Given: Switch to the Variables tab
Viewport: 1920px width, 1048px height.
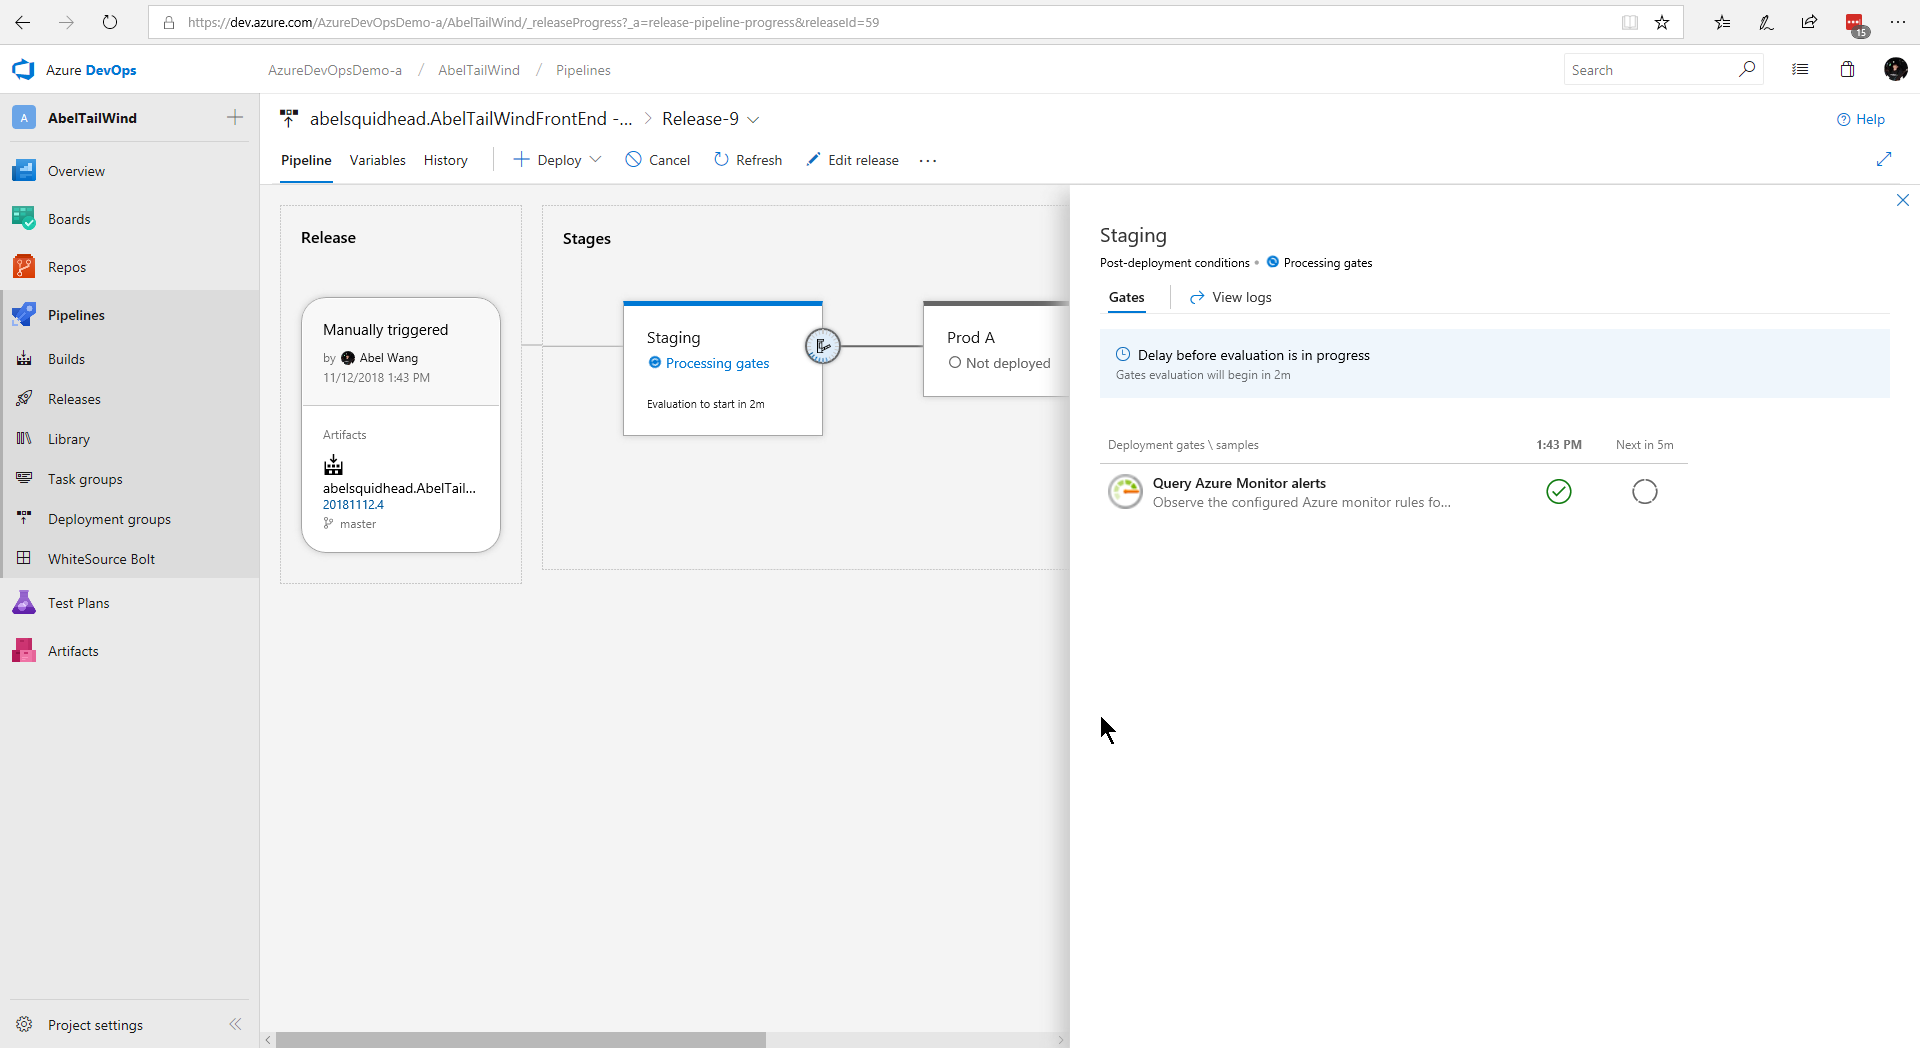Looking at the screenshot, I should [x=377, y=160].
